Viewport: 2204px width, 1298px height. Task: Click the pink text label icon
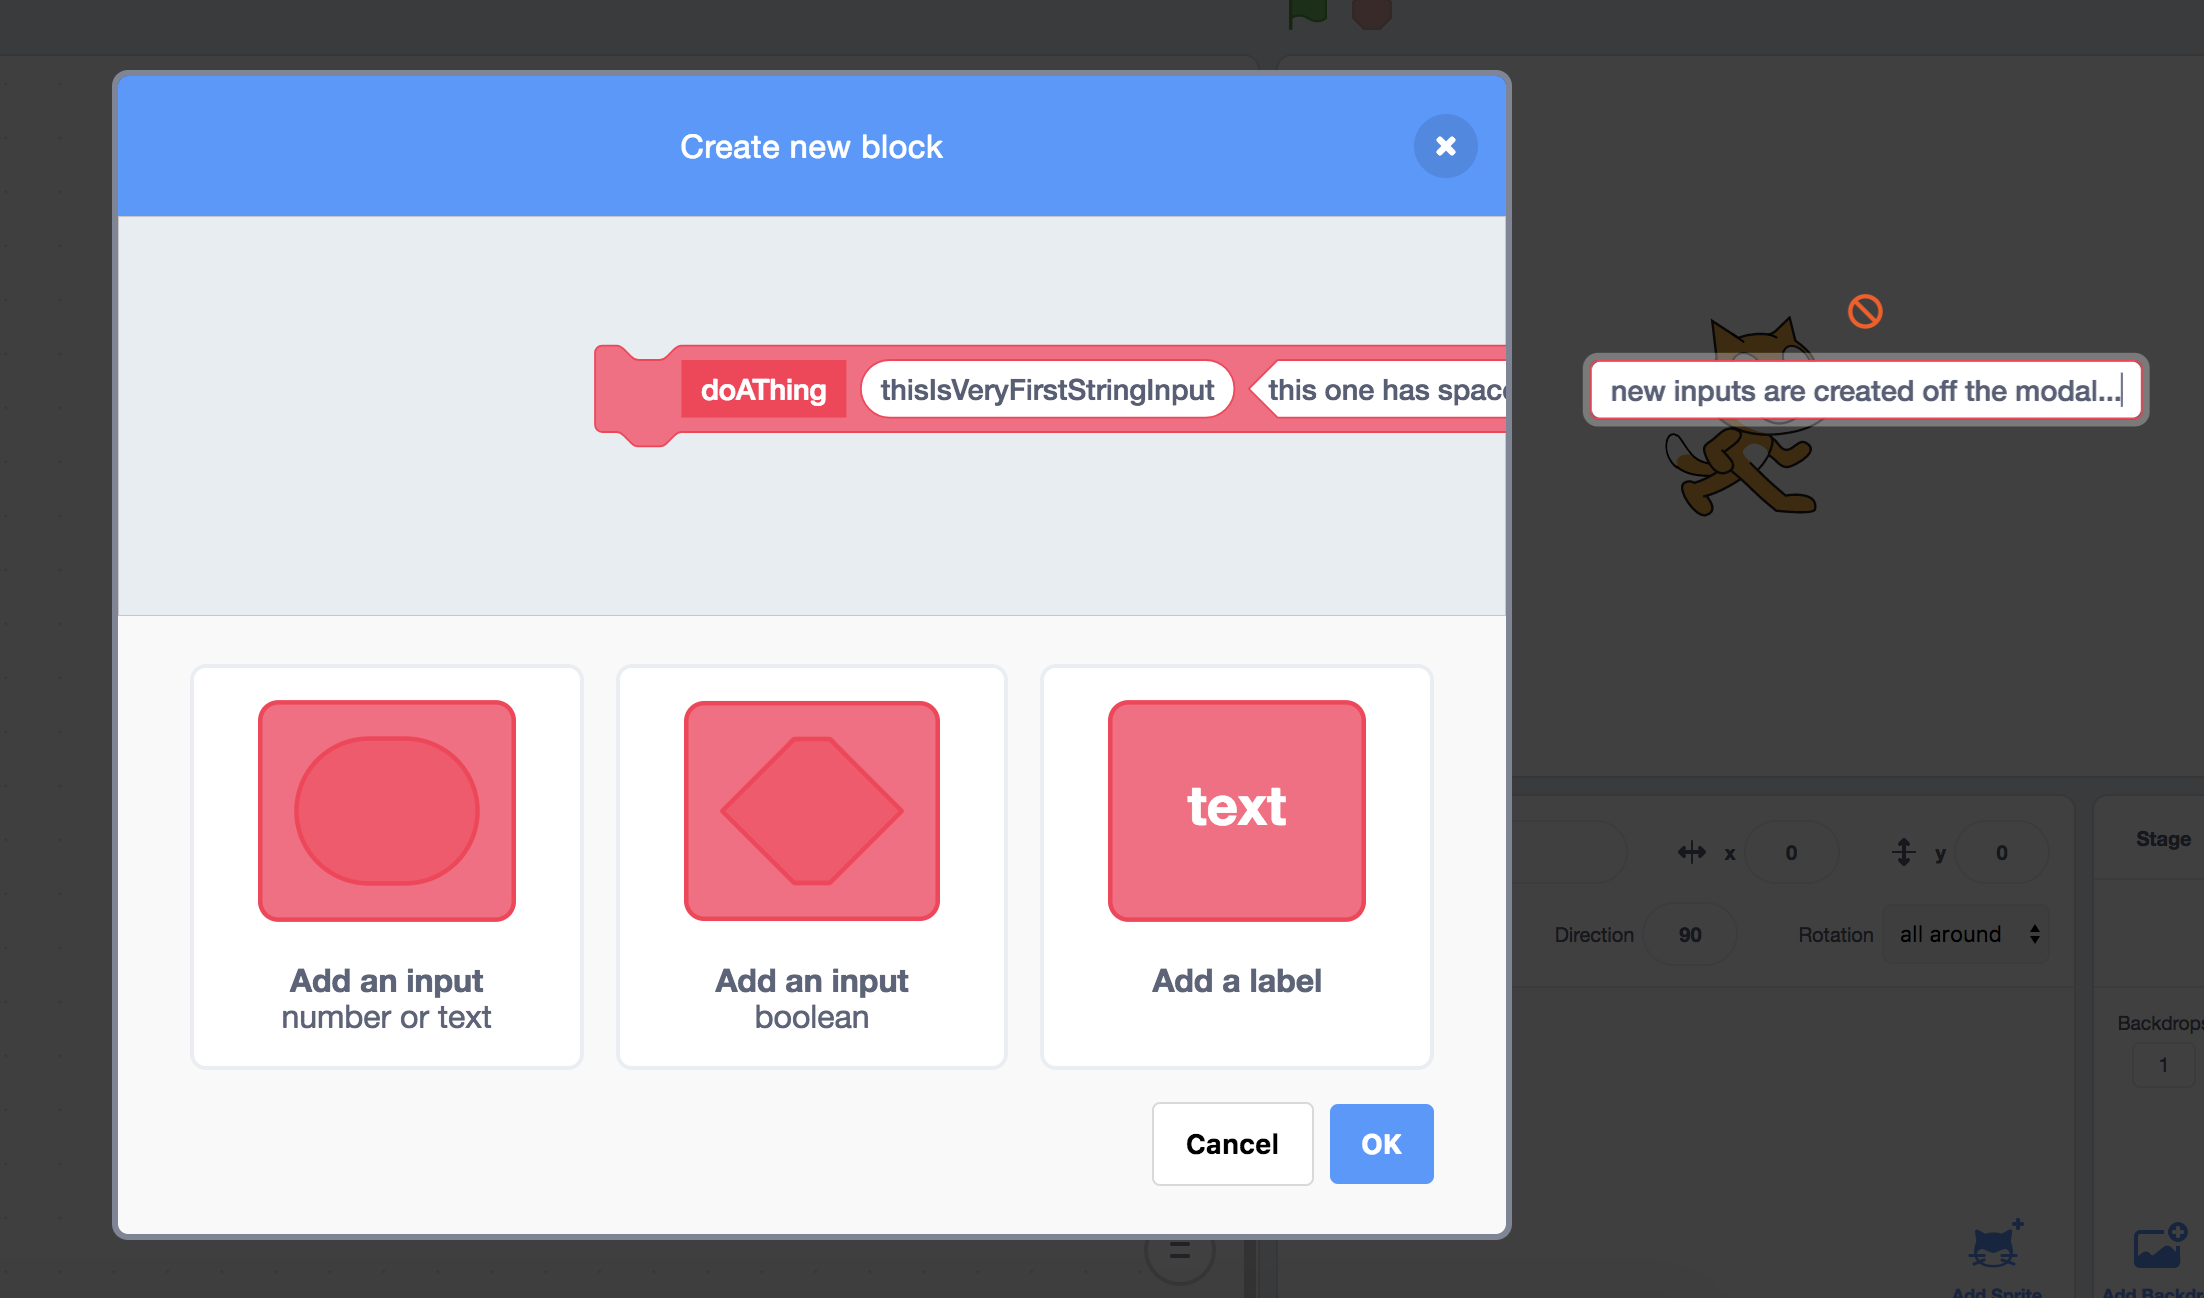[x=1236, y=810]
